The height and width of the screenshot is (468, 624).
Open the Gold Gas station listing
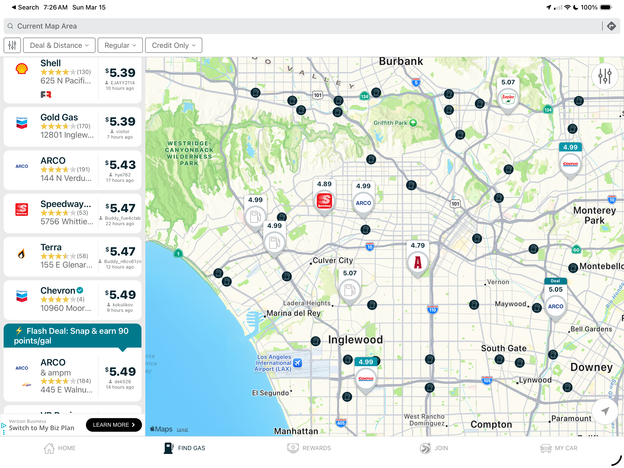(x=72, y=127)
